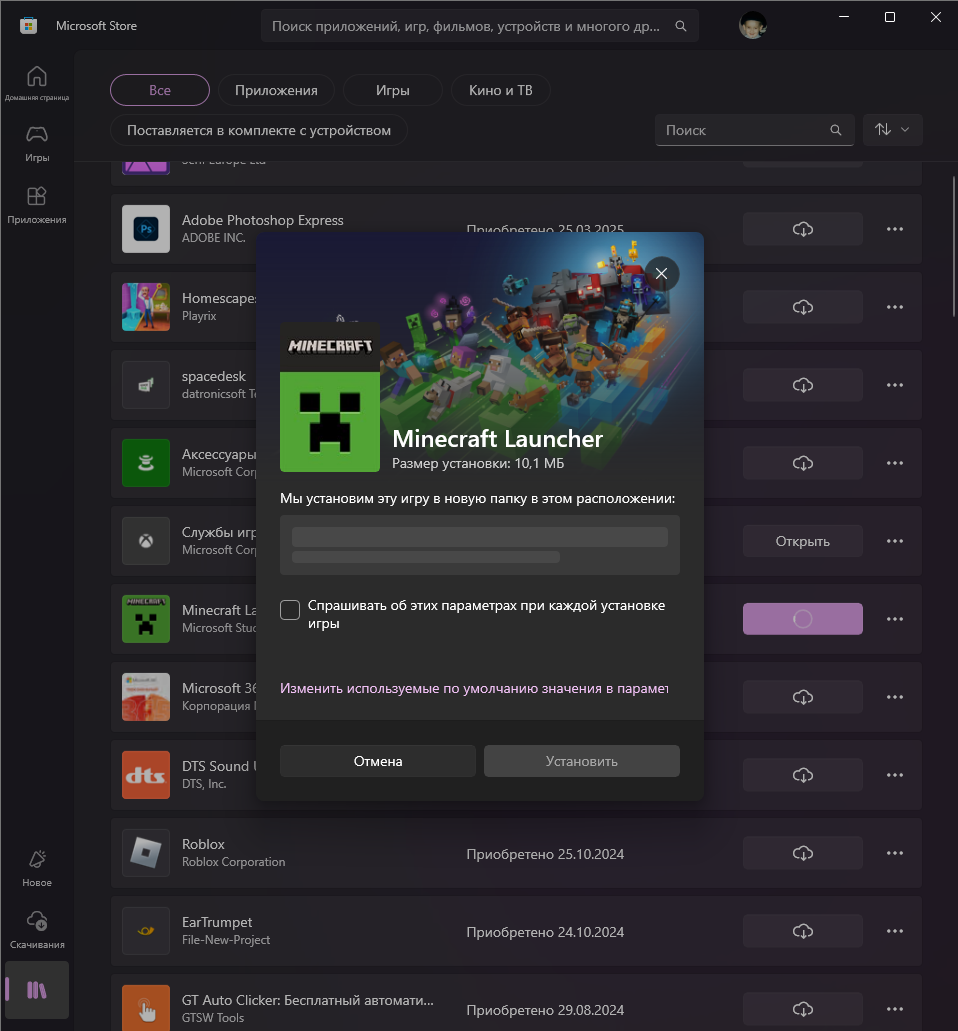The height and width of the screenshot is (1031, 958).
Task: Open more options for DTS Sound row
Action: point(895,775)
